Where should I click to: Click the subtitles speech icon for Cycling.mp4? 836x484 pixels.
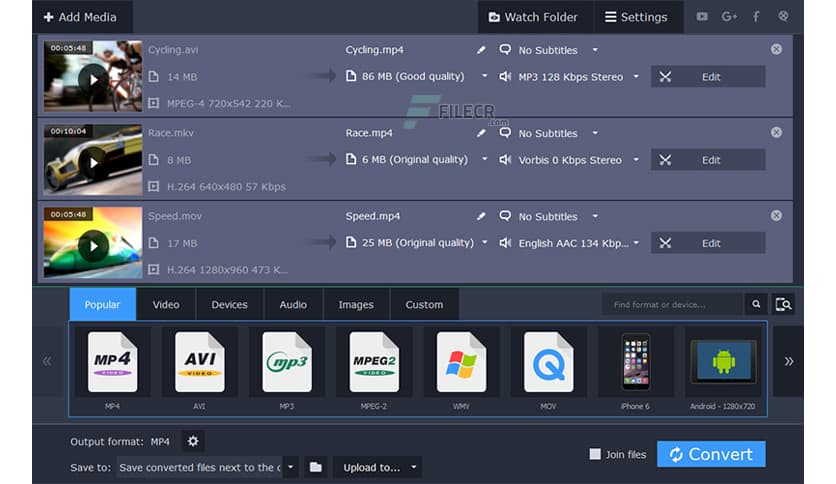505,50
